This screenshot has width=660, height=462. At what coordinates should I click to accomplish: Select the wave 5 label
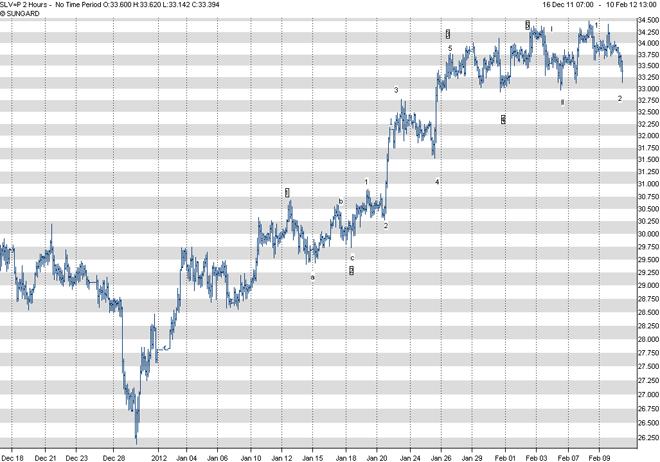(450, 48)
